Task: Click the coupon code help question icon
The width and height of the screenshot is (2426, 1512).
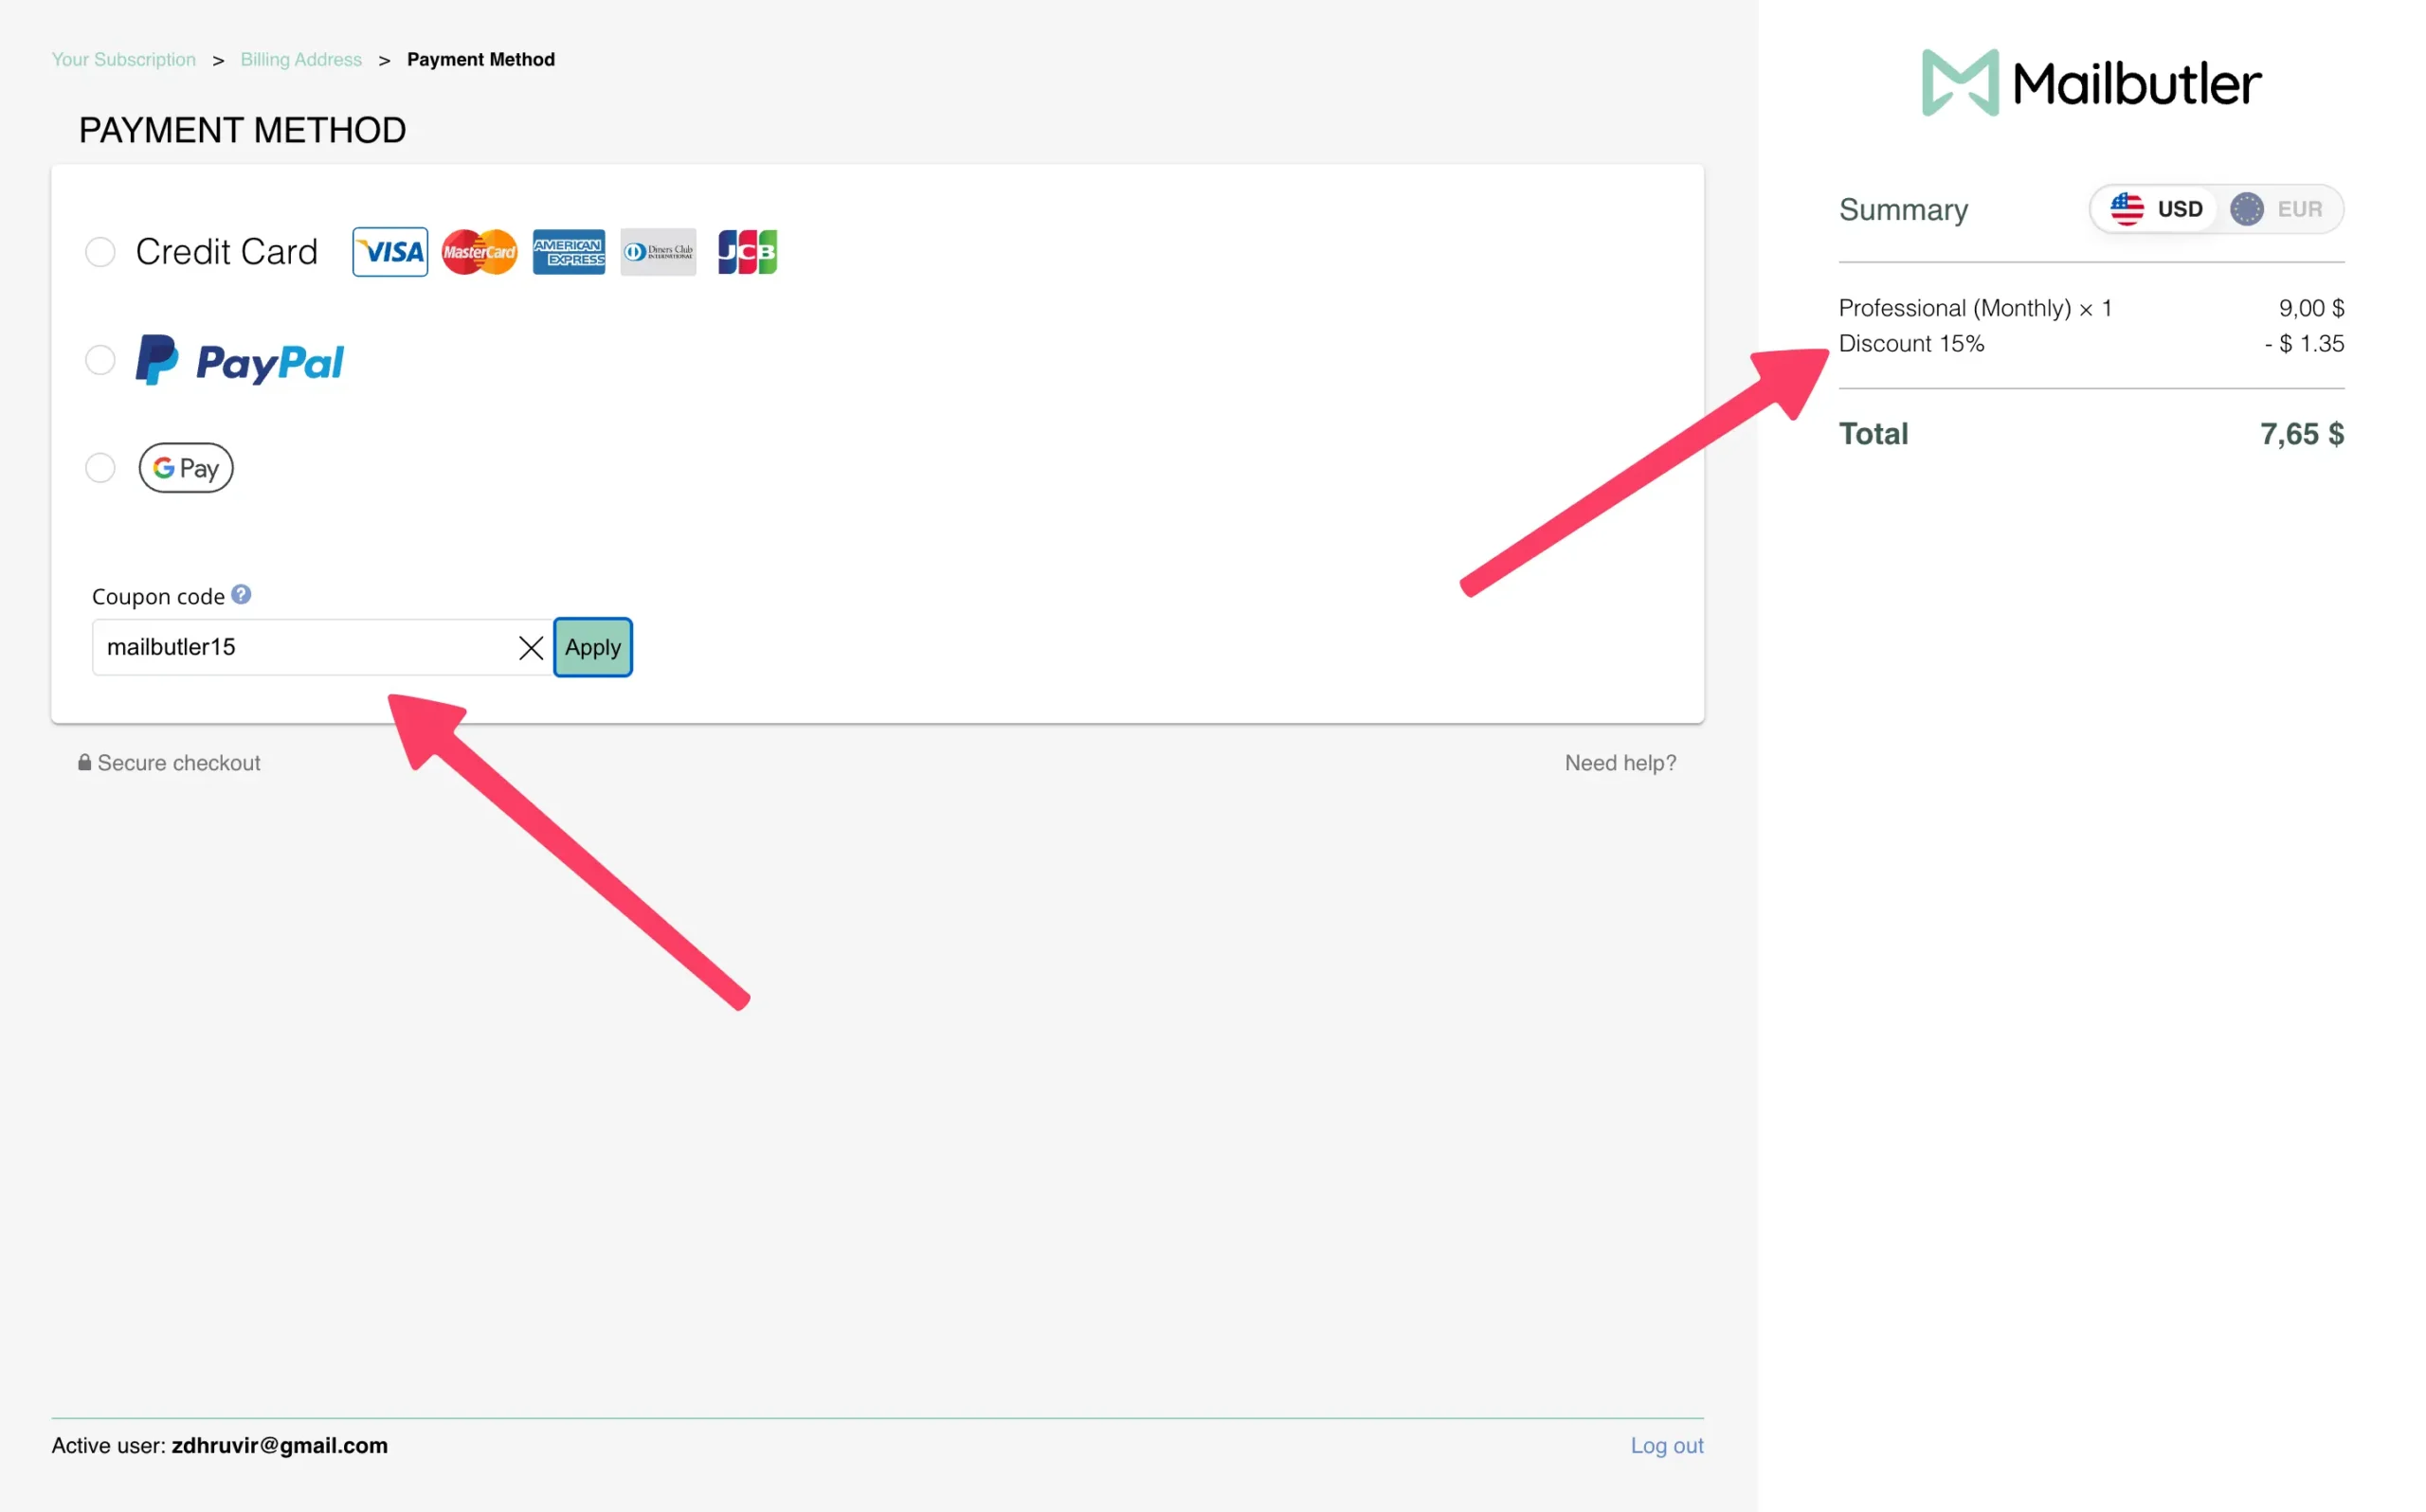Action: (241, 595)
